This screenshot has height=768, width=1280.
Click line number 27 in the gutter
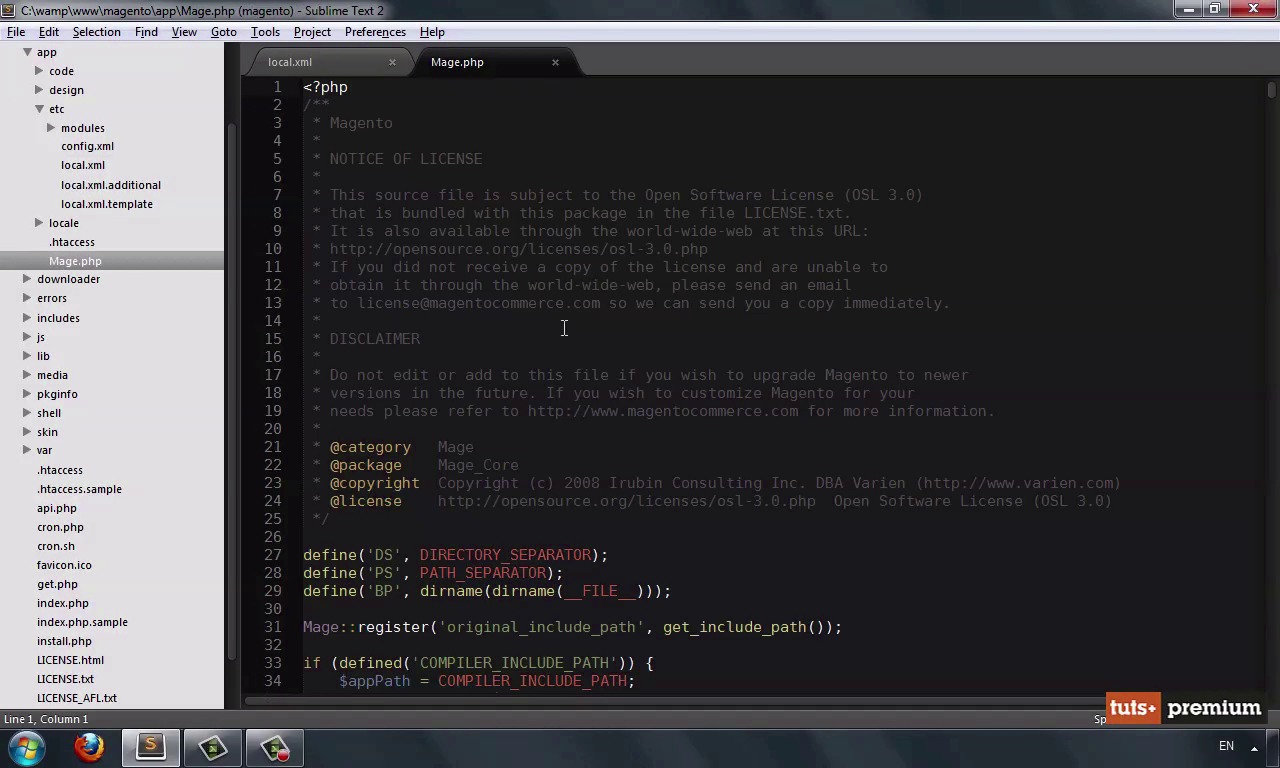click(273, 555)
